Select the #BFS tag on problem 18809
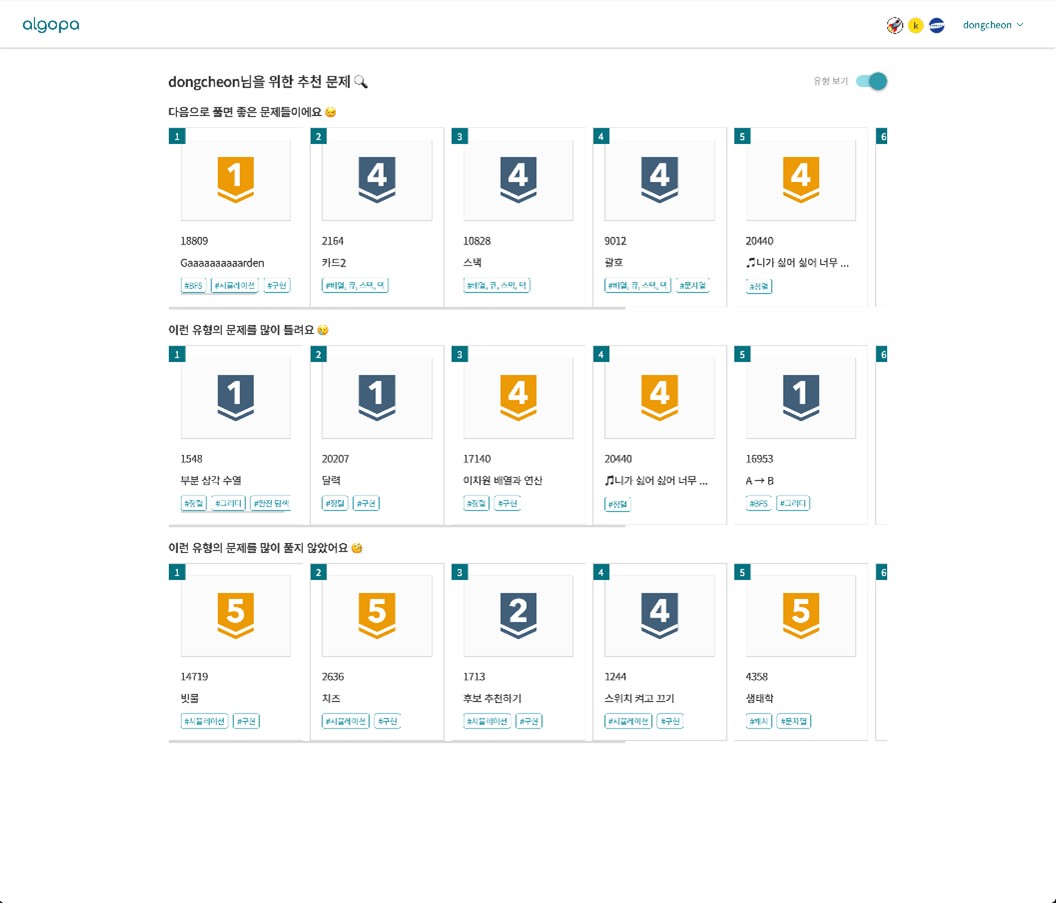The width and height of the screenshot is (1056, 903). pos(194,286)
